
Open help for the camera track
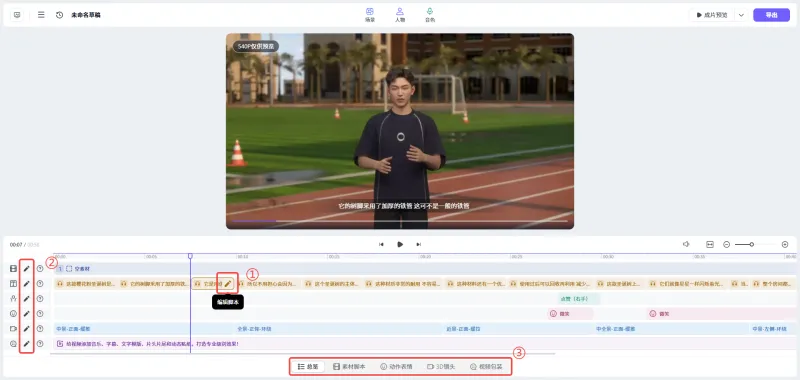pos(40,328)
